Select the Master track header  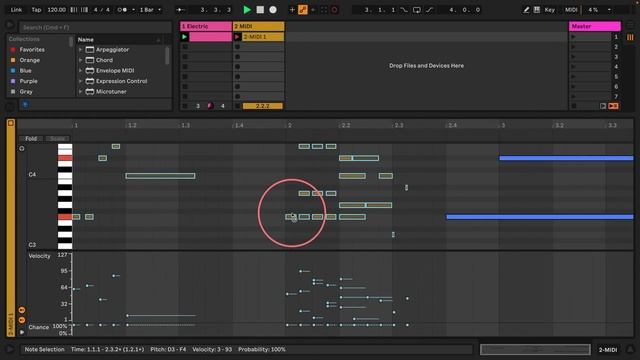[595, 26]
